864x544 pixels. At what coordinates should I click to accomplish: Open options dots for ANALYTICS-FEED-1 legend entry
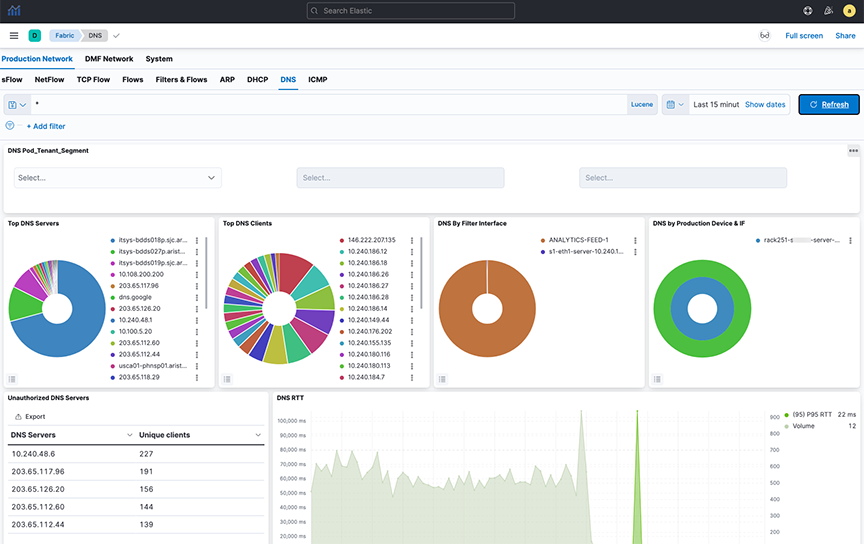(x=635, y=240)
